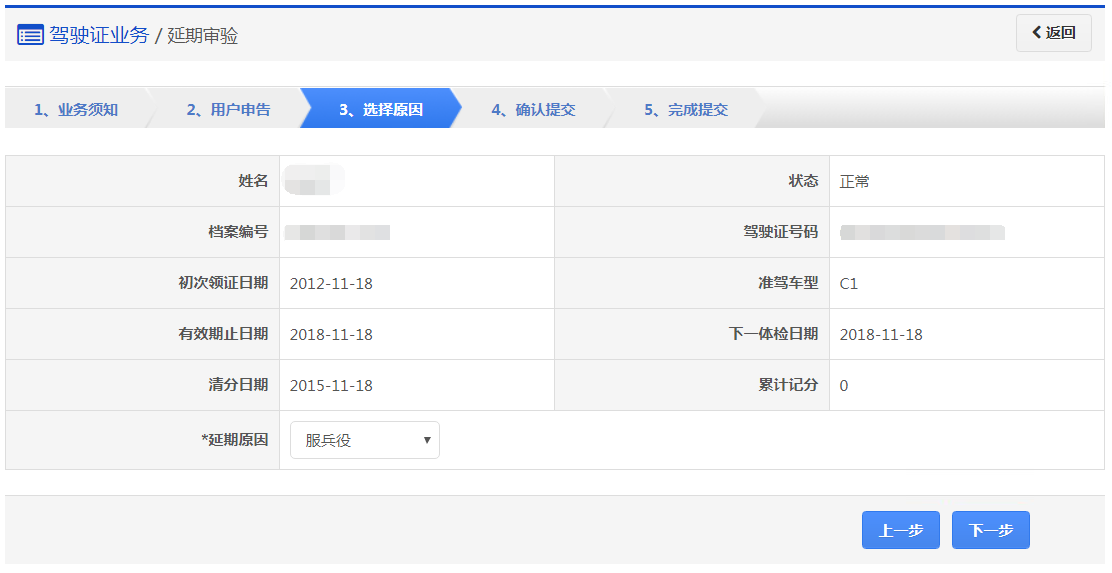Jump to step 4、确认提交
This screenshot has height=573, width=1112.
click(533, 109)
